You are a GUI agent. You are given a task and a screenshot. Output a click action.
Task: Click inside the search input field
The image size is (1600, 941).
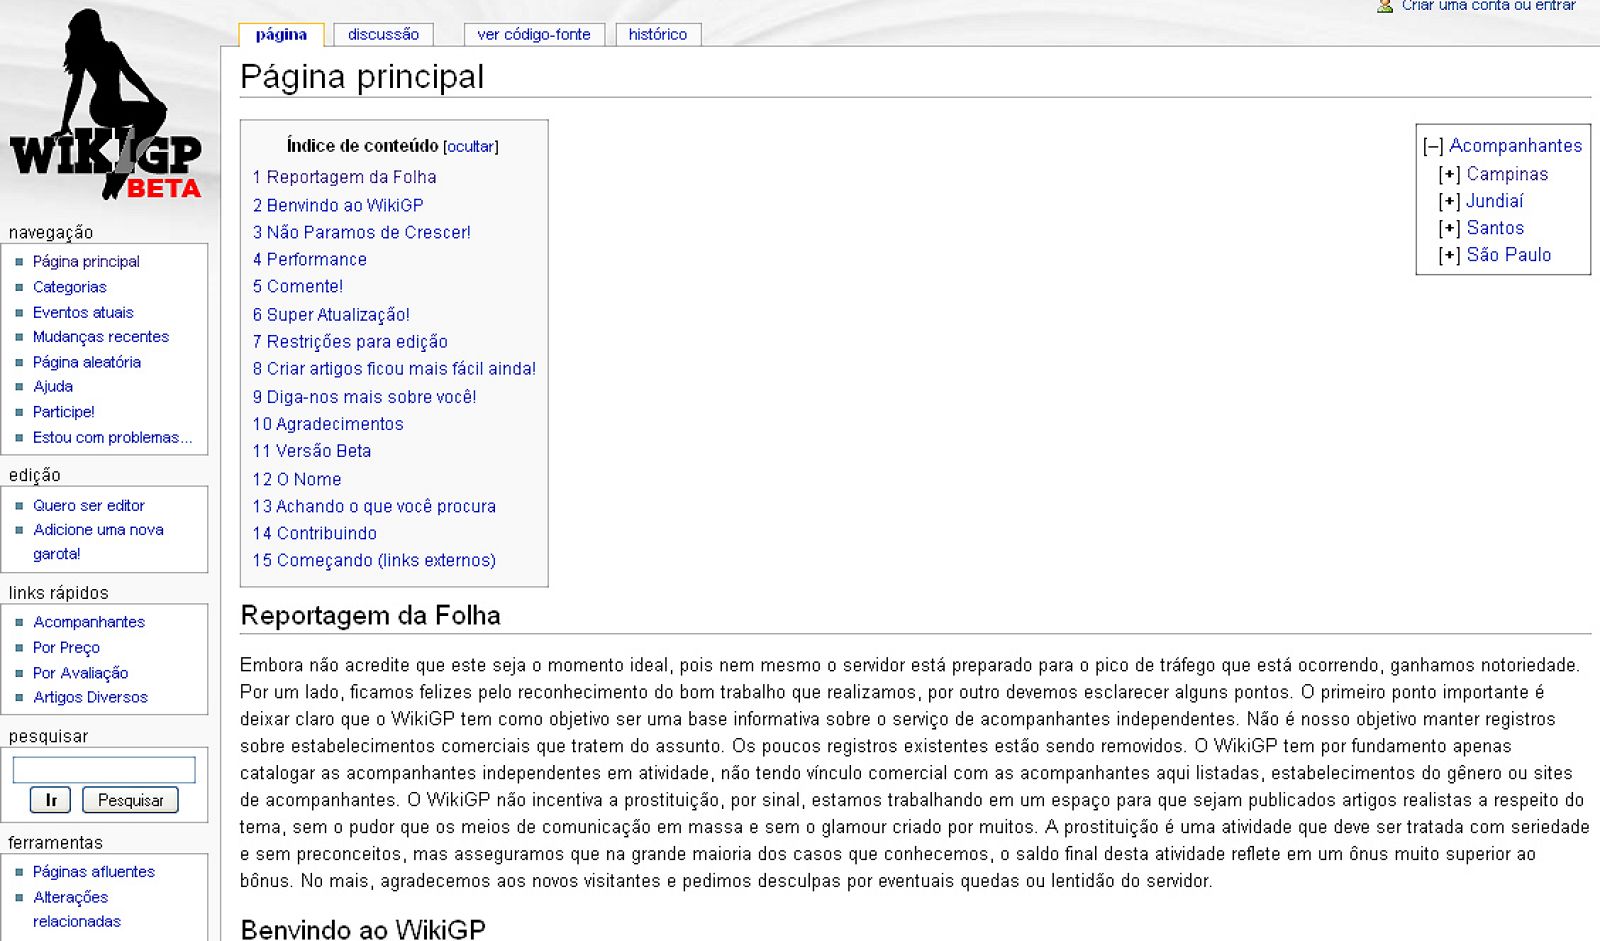(x=103, y=769)
